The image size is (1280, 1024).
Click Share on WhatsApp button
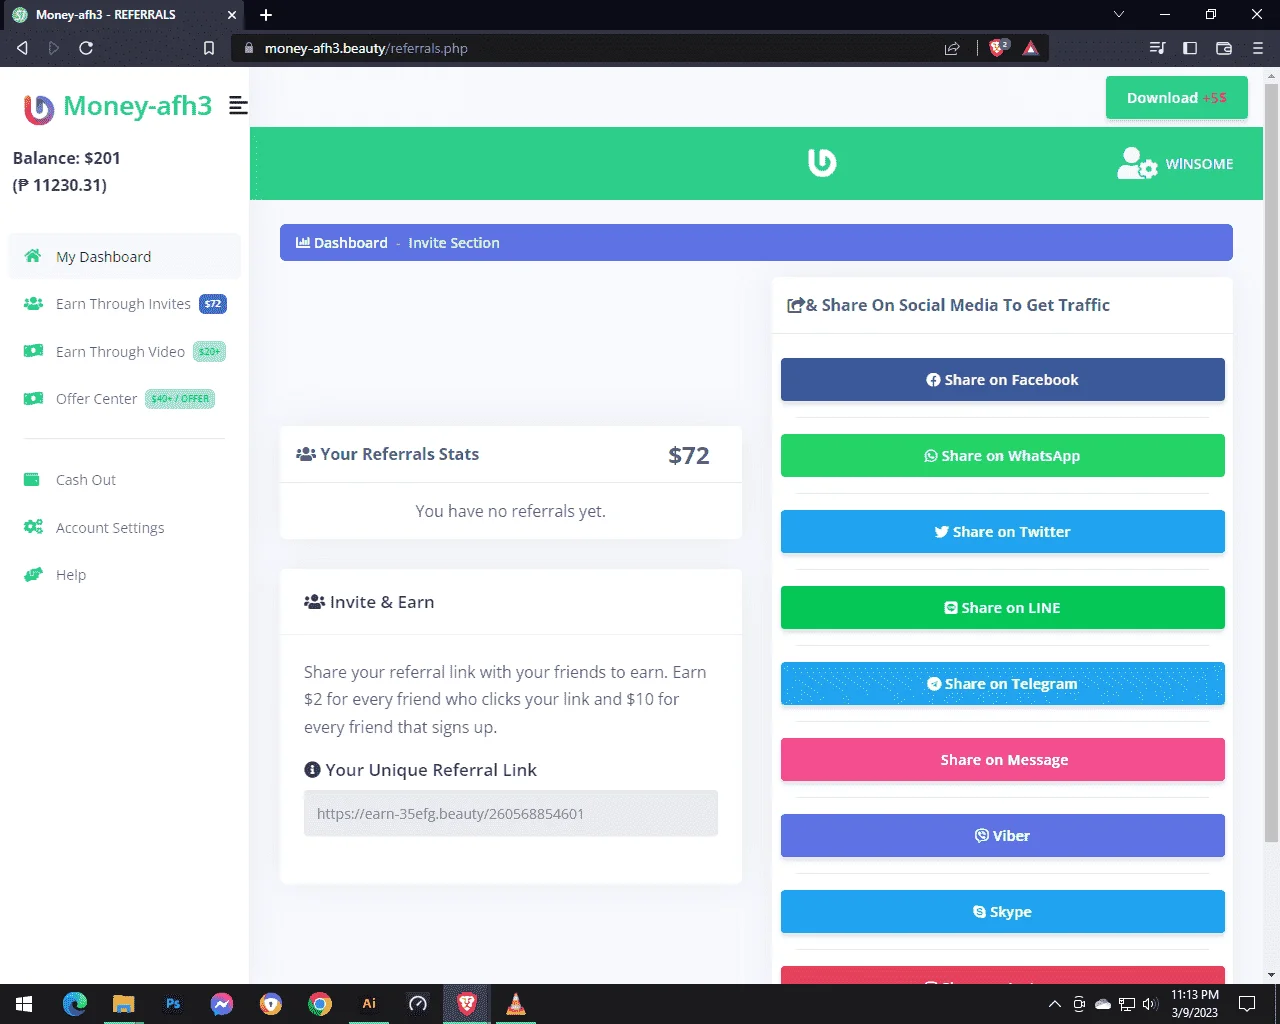1002,456
